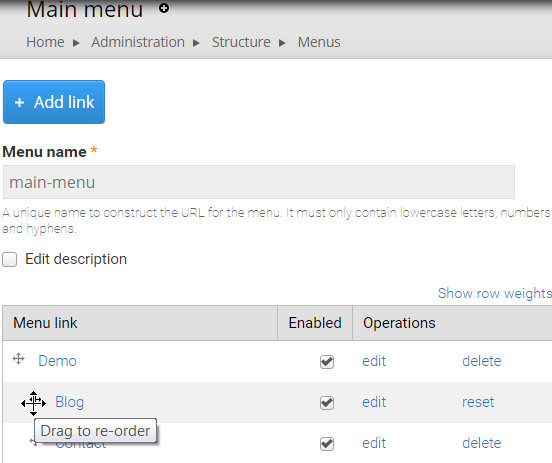The width and height of the screenshot is (552, 463).
Task: Uncheck Enabled for the third menu row
Action: coord(327,444)
